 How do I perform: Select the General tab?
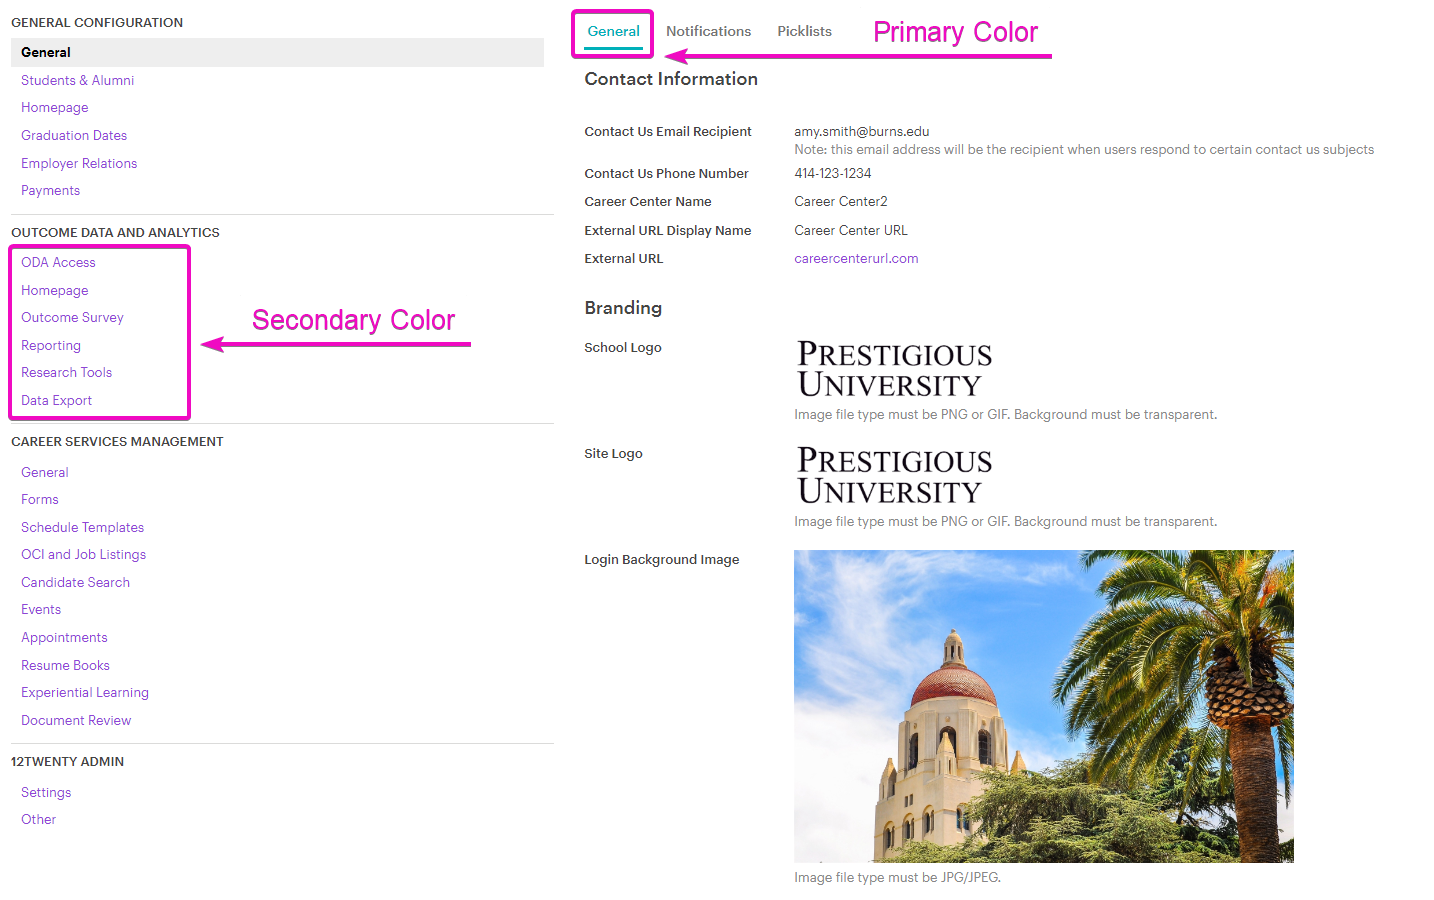point(613,32)
